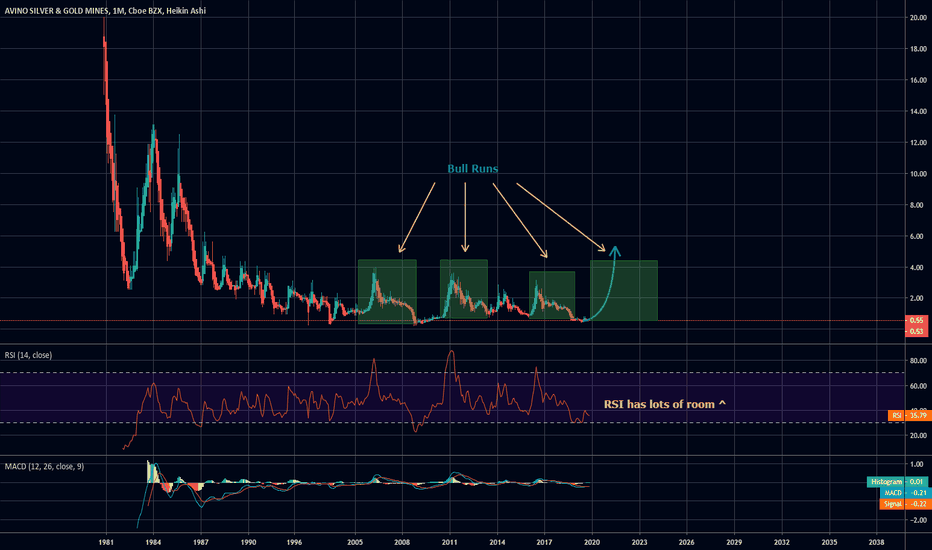
Task: Click the MACD -0.21 value tag
Action: pos(905,493)
